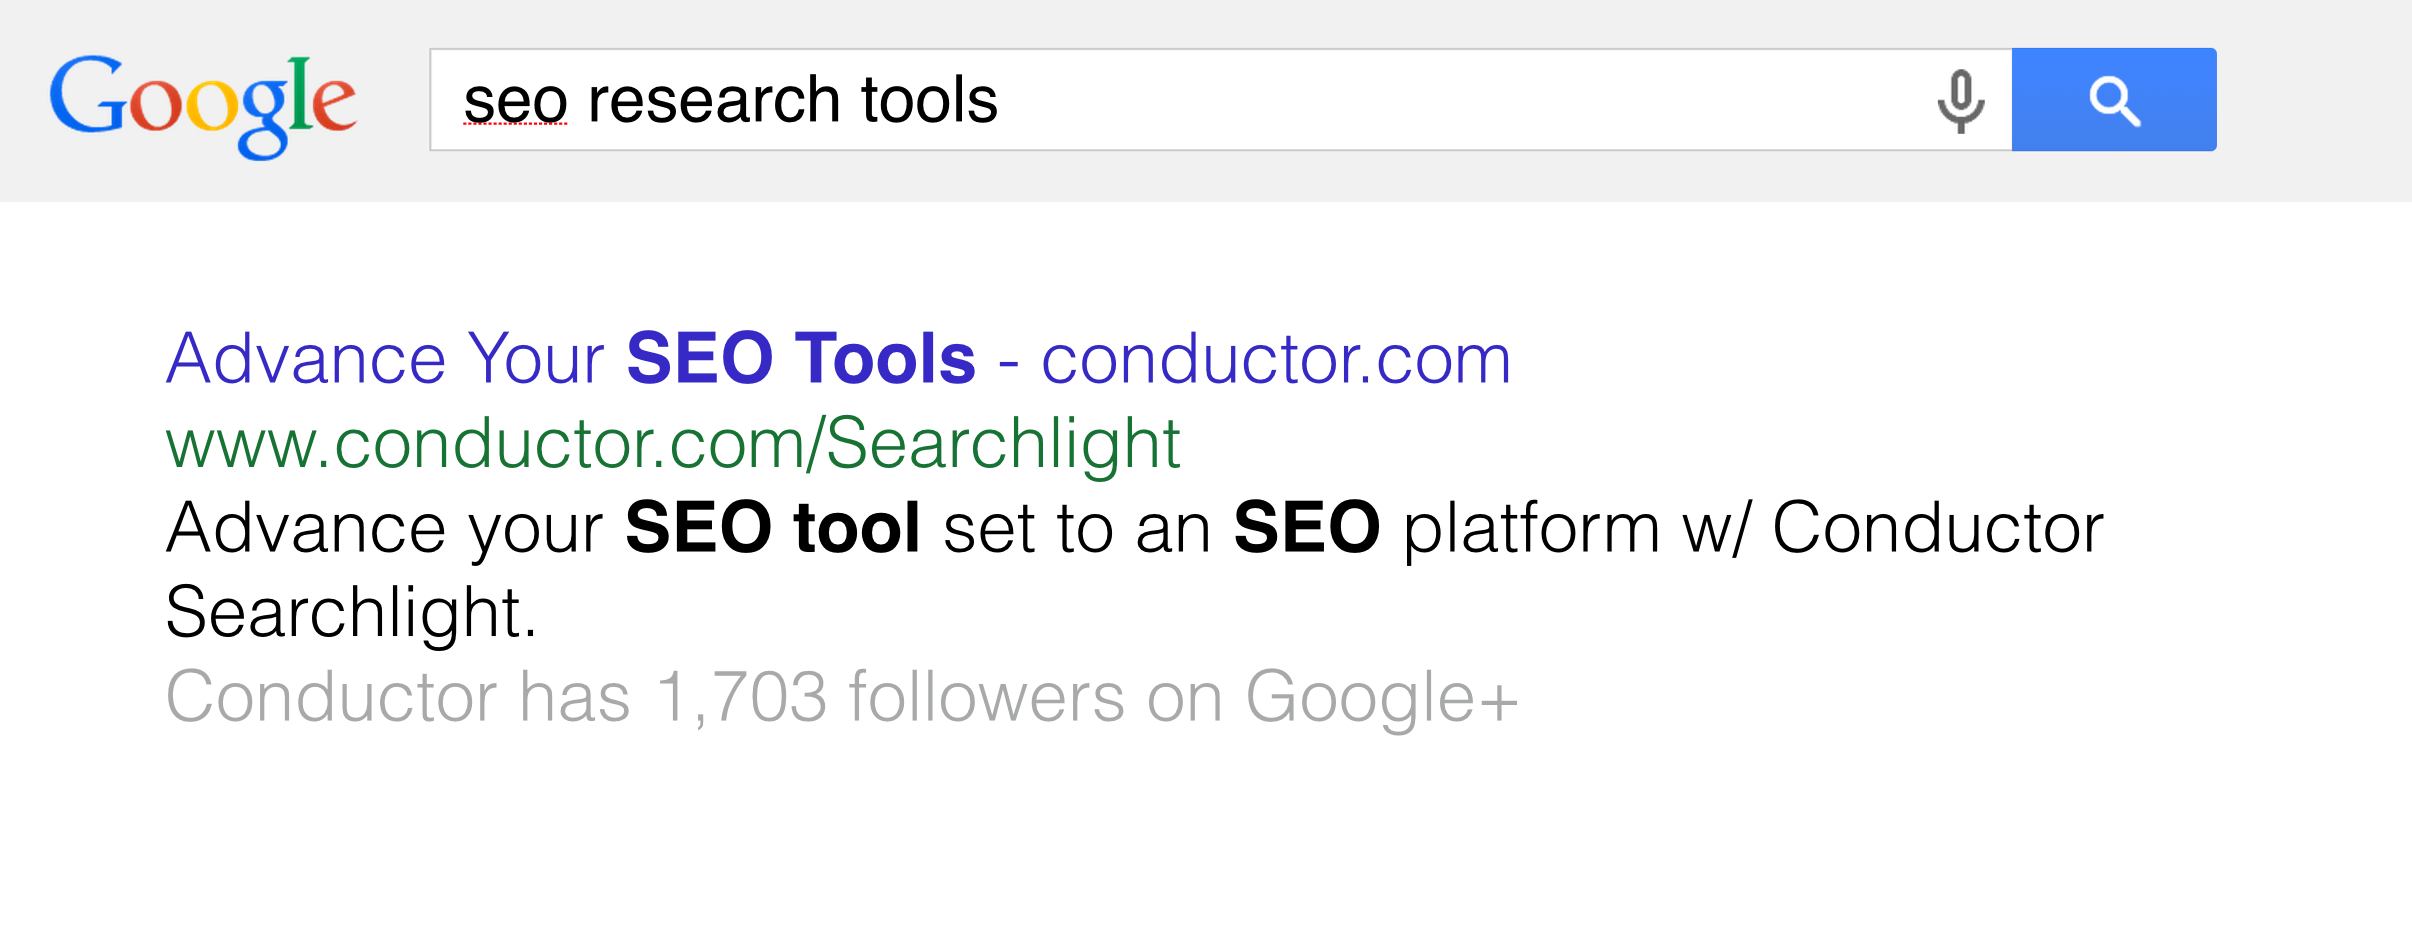
Task: Click the misspelled word seo in the query
Action: click(513, 99)
